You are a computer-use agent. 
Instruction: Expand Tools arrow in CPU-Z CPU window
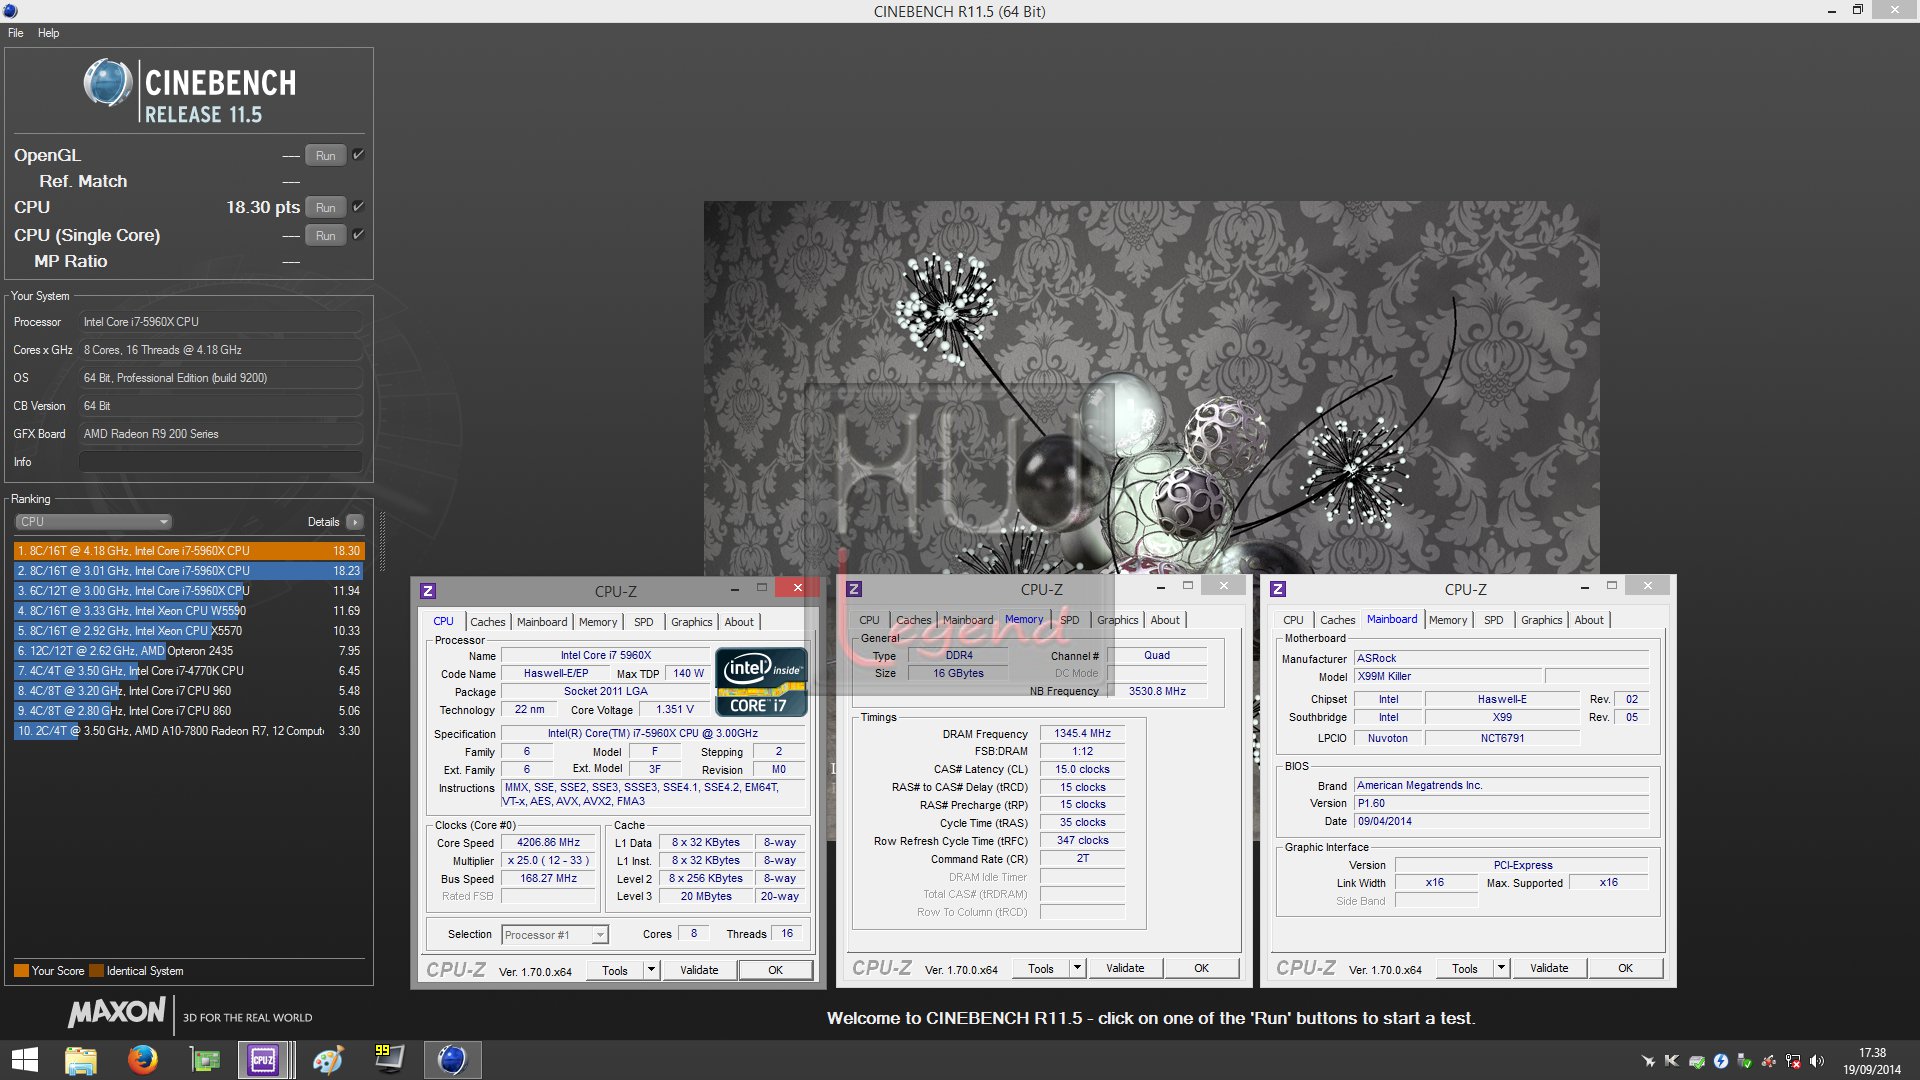pos(651,970)
